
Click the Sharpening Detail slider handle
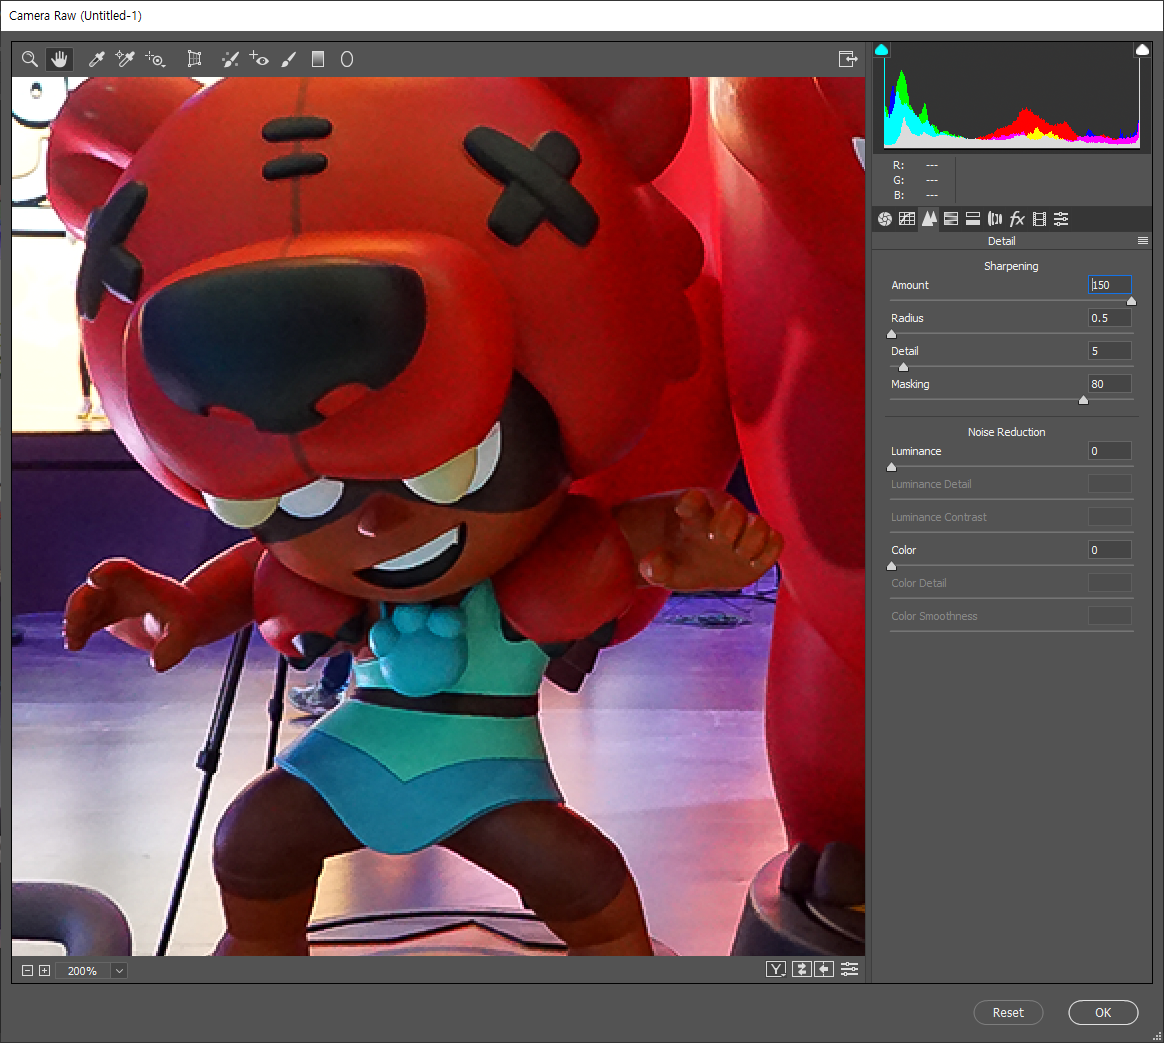point(903,367)
